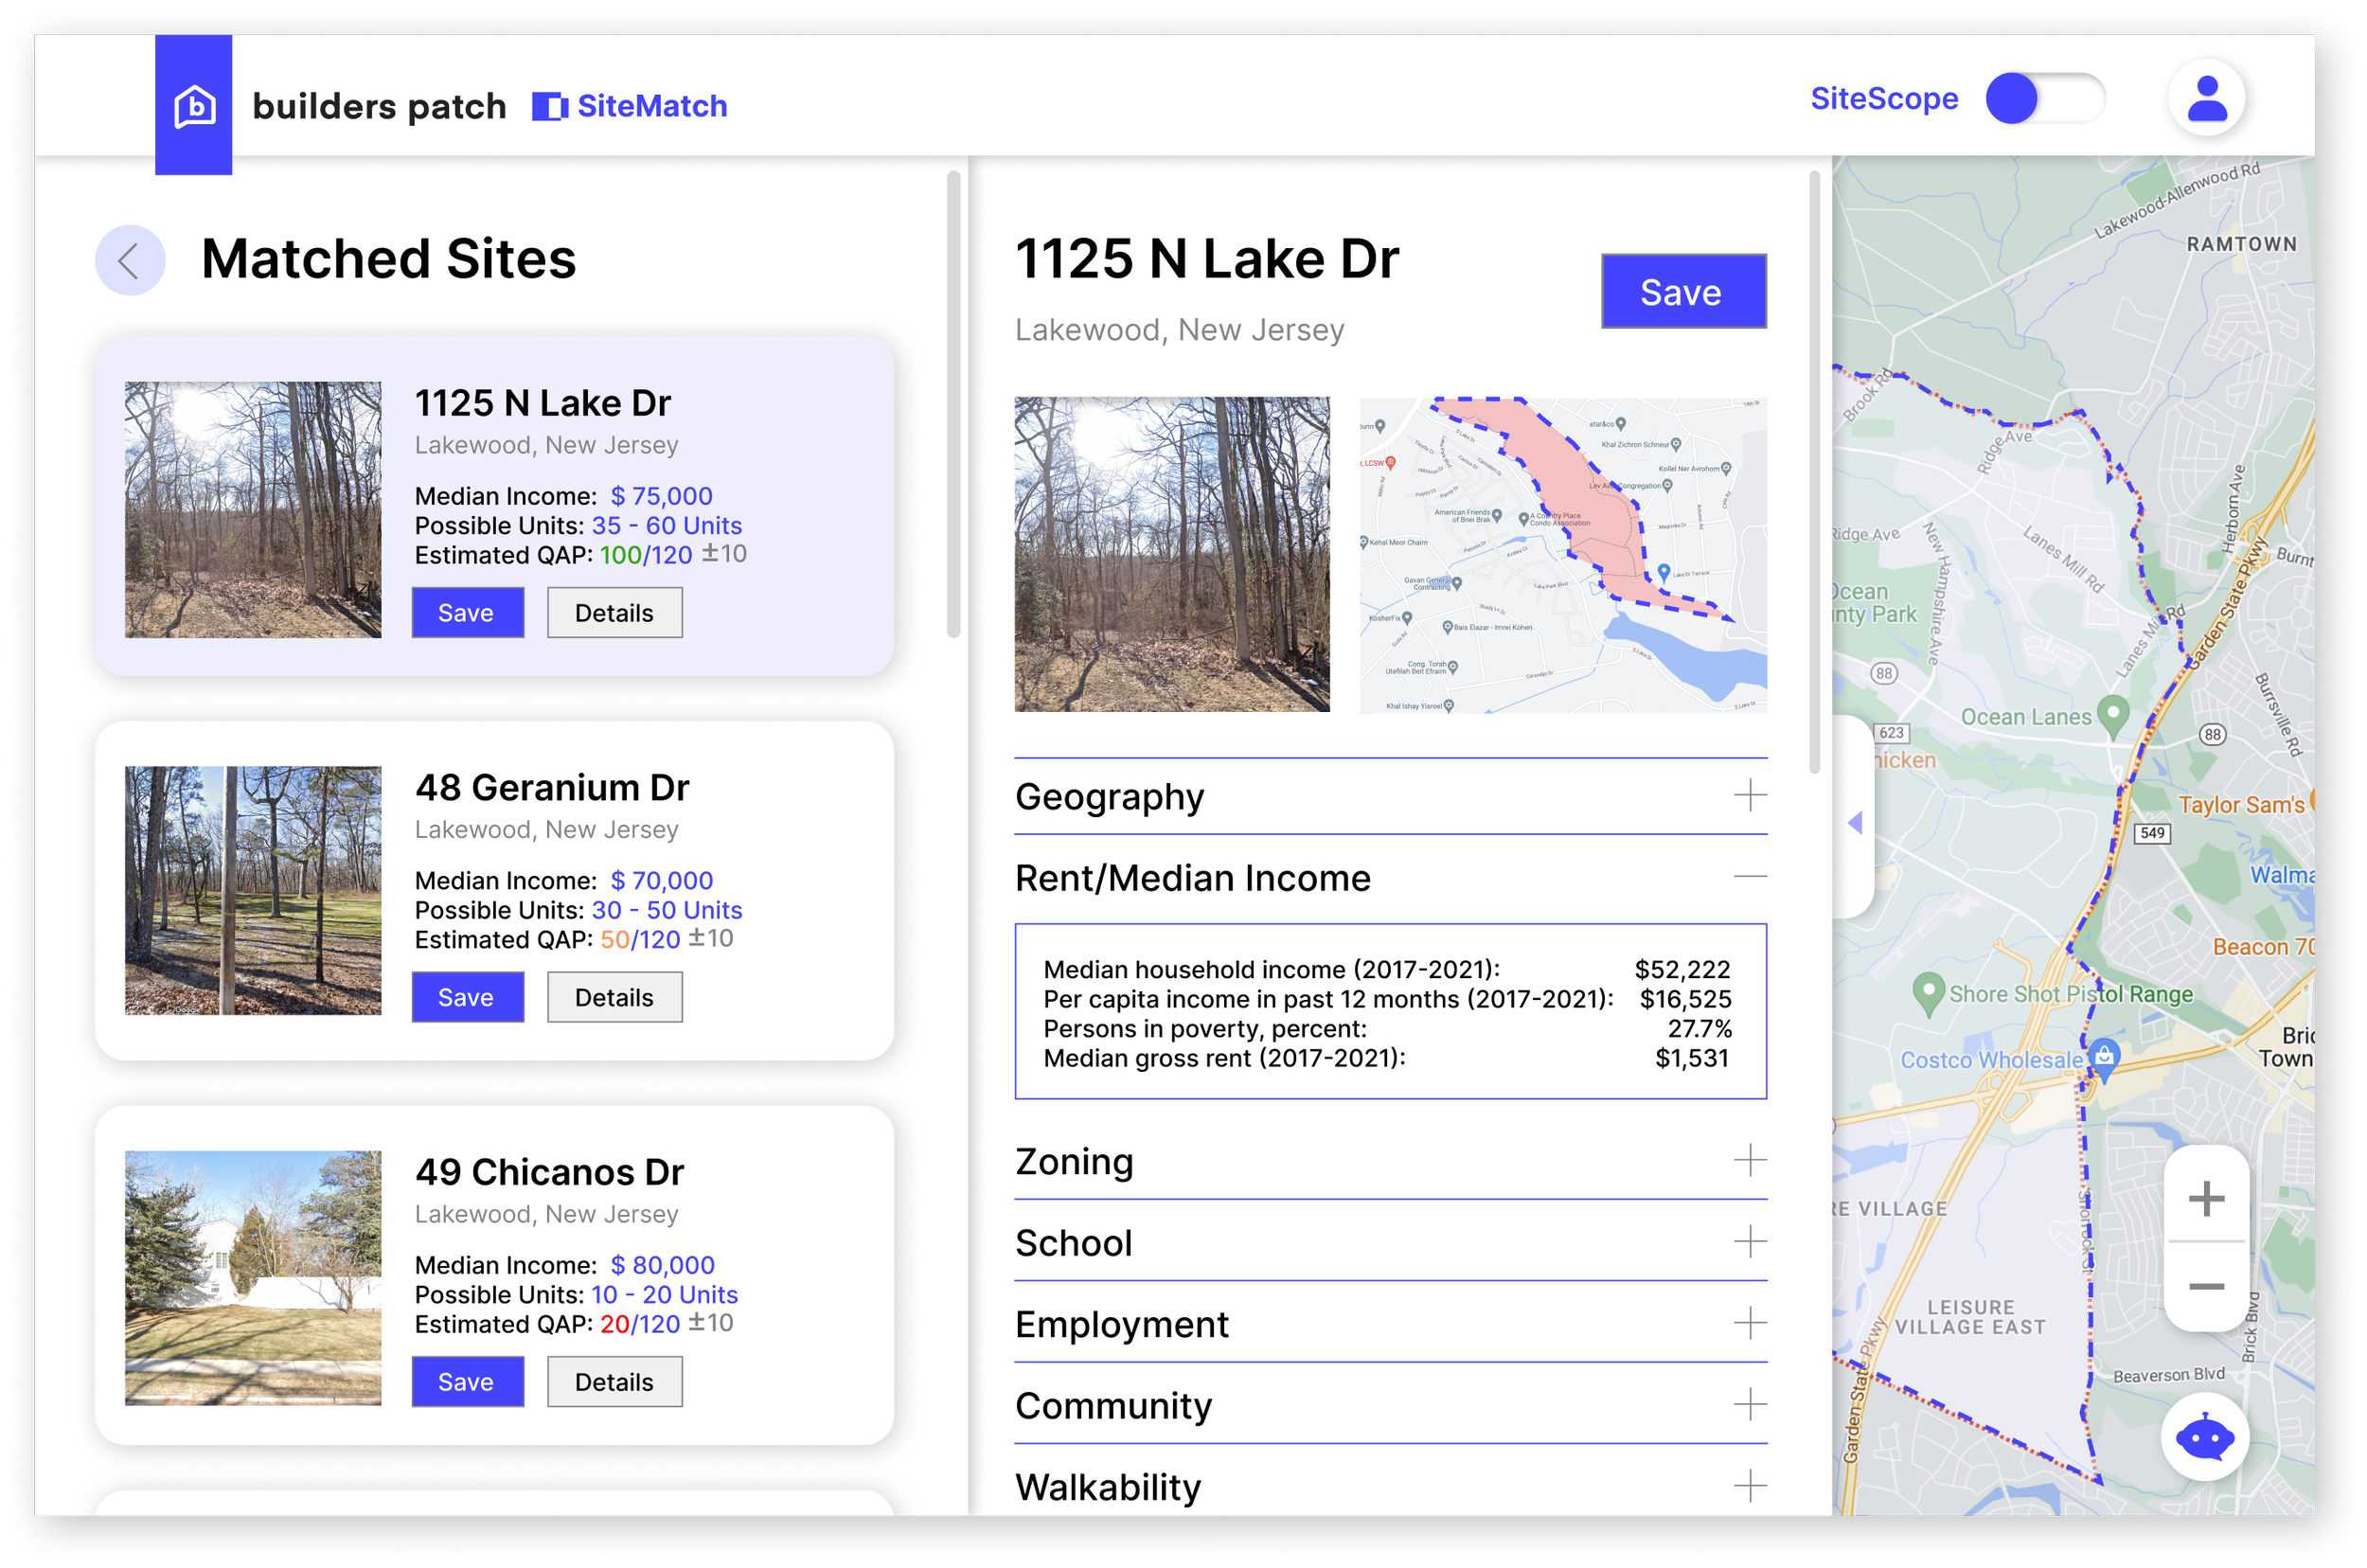Click the builders patch home logo
2367x1568 pixels.
click(194, 105)
